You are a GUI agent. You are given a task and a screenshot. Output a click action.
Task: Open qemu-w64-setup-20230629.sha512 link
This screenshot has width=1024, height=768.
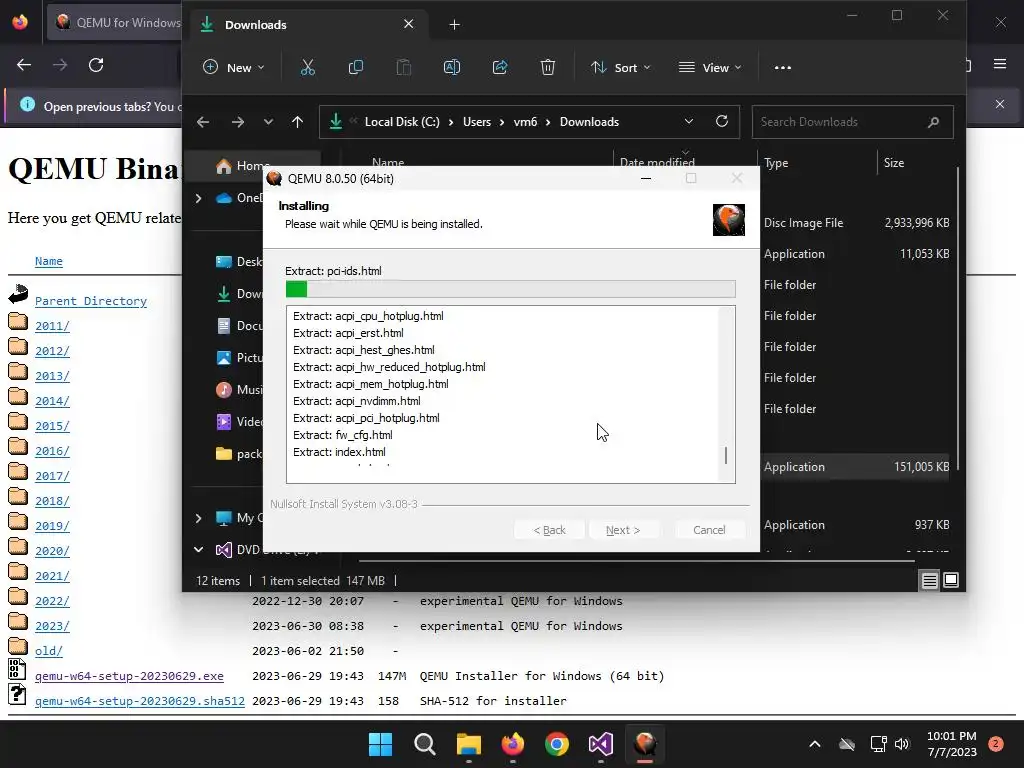pyautogui.click(x=140, y=701)
